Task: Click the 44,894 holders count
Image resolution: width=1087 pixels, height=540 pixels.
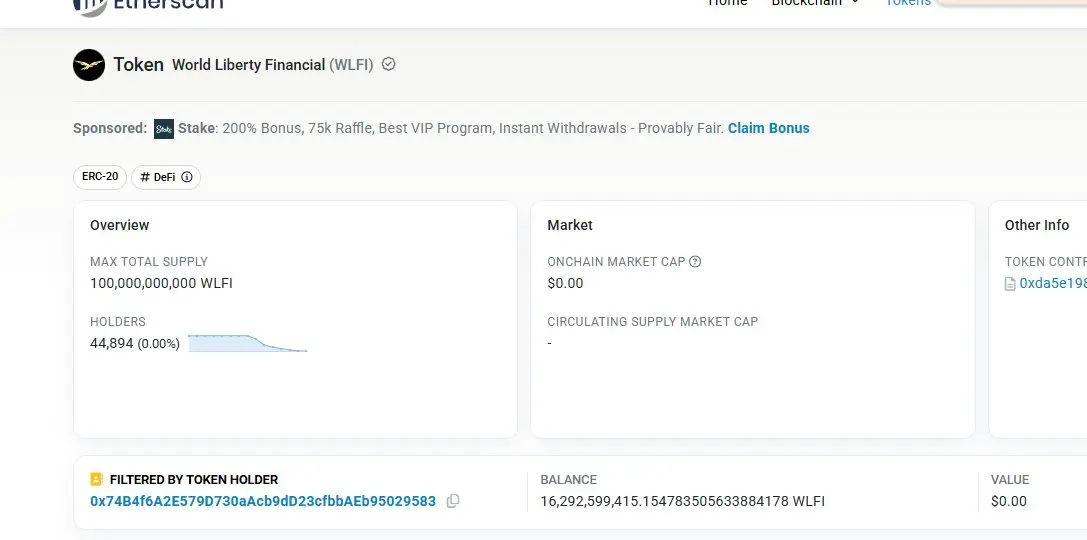Action: click(112, 343)
